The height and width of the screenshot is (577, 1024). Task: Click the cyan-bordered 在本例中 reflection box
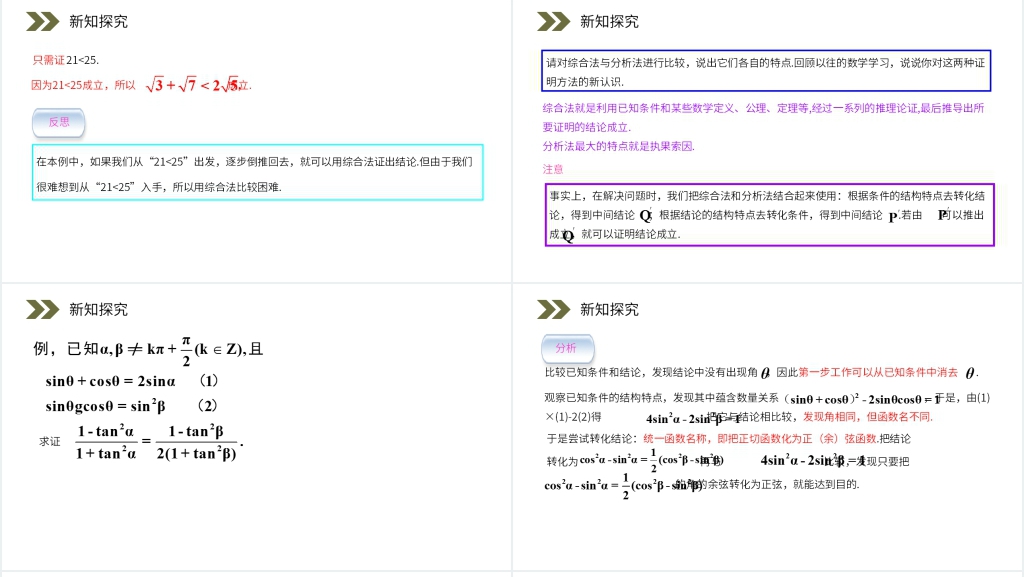click(x=256, y=172)
